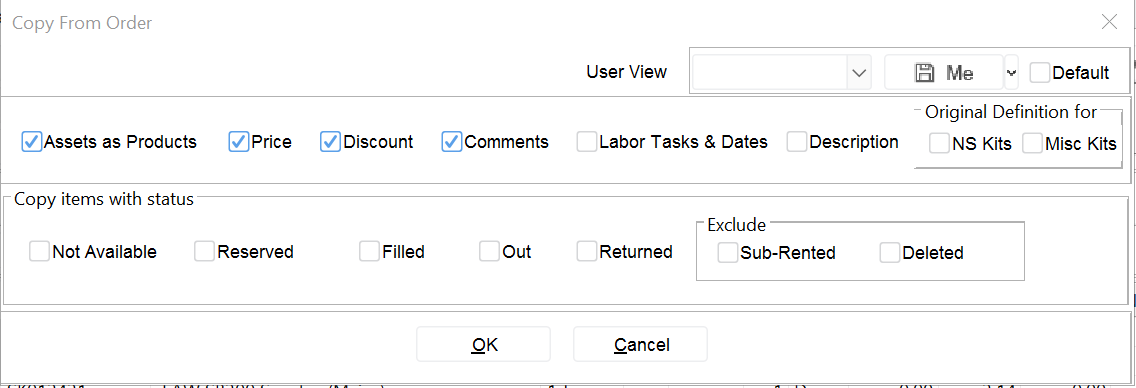Disable the Discount checkbox
1136x388 pixels.
(330, 142)
